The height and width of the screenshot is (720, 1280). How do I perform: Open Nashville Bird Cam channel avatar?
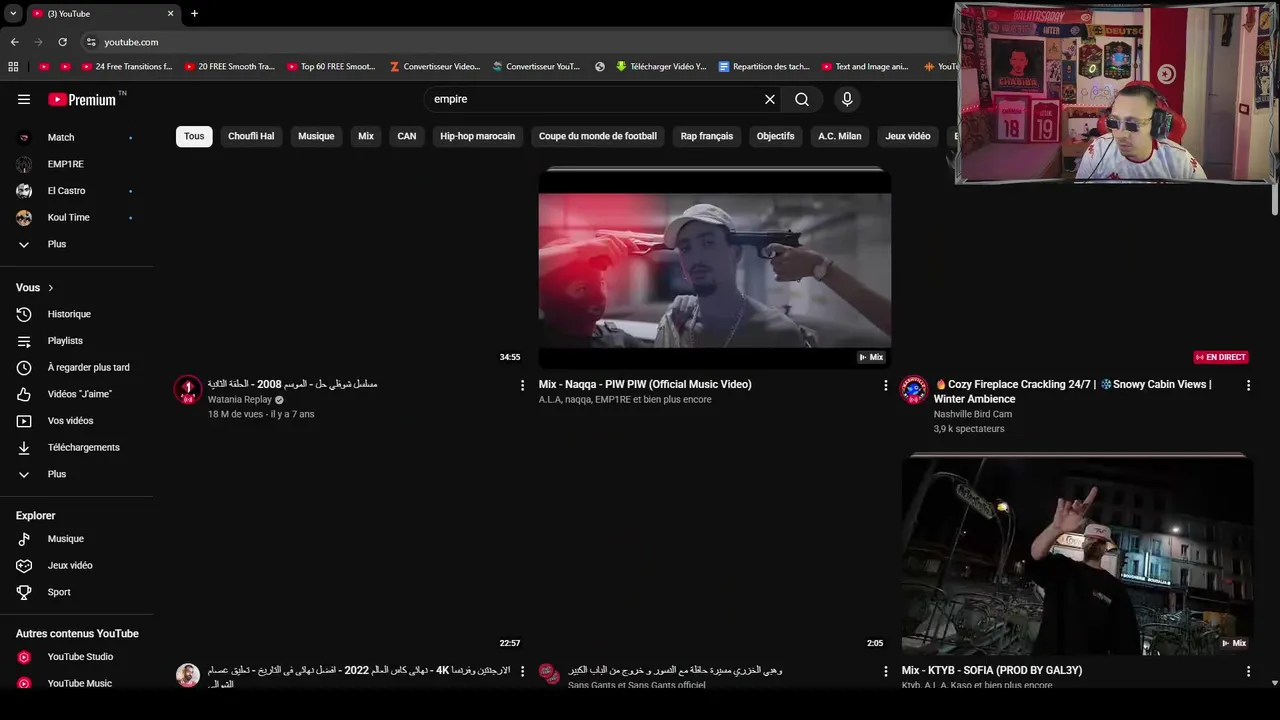coord(914,389)
